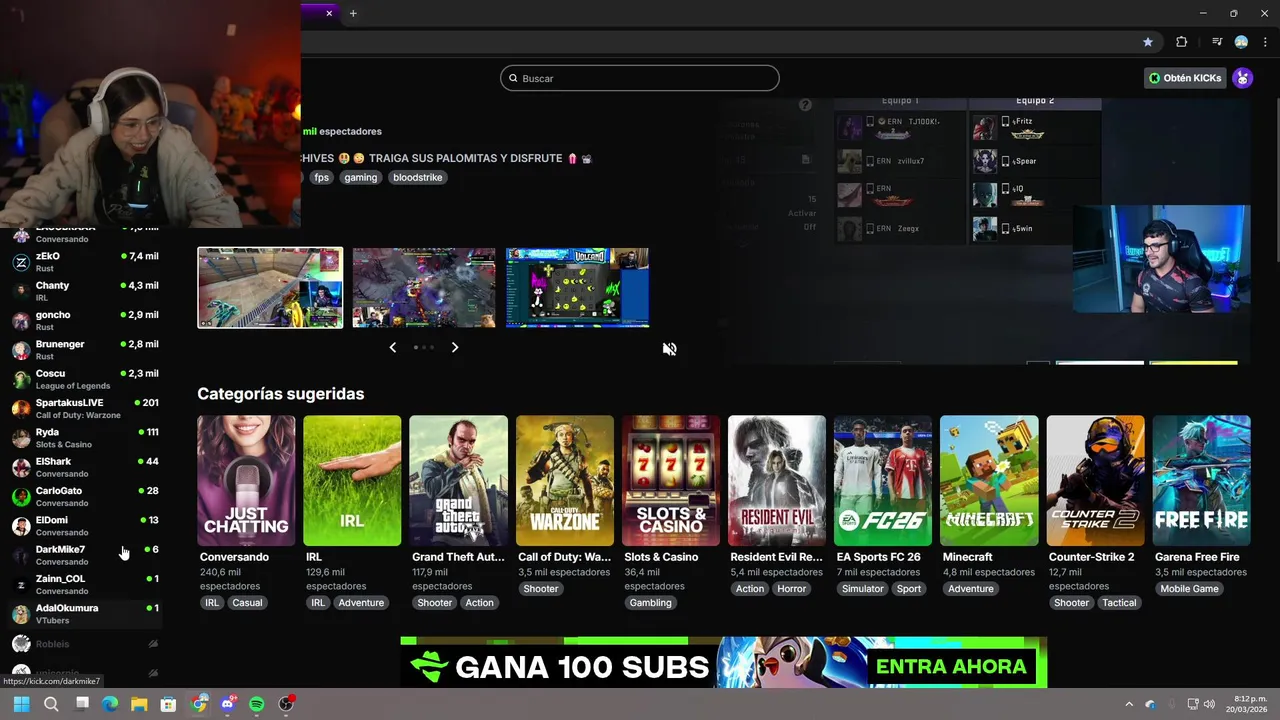This screenshot has width=1280, height=720.
Task: Open CarloGato channel in sidebar
Action: pyautogui.click(x=85, y=496)
